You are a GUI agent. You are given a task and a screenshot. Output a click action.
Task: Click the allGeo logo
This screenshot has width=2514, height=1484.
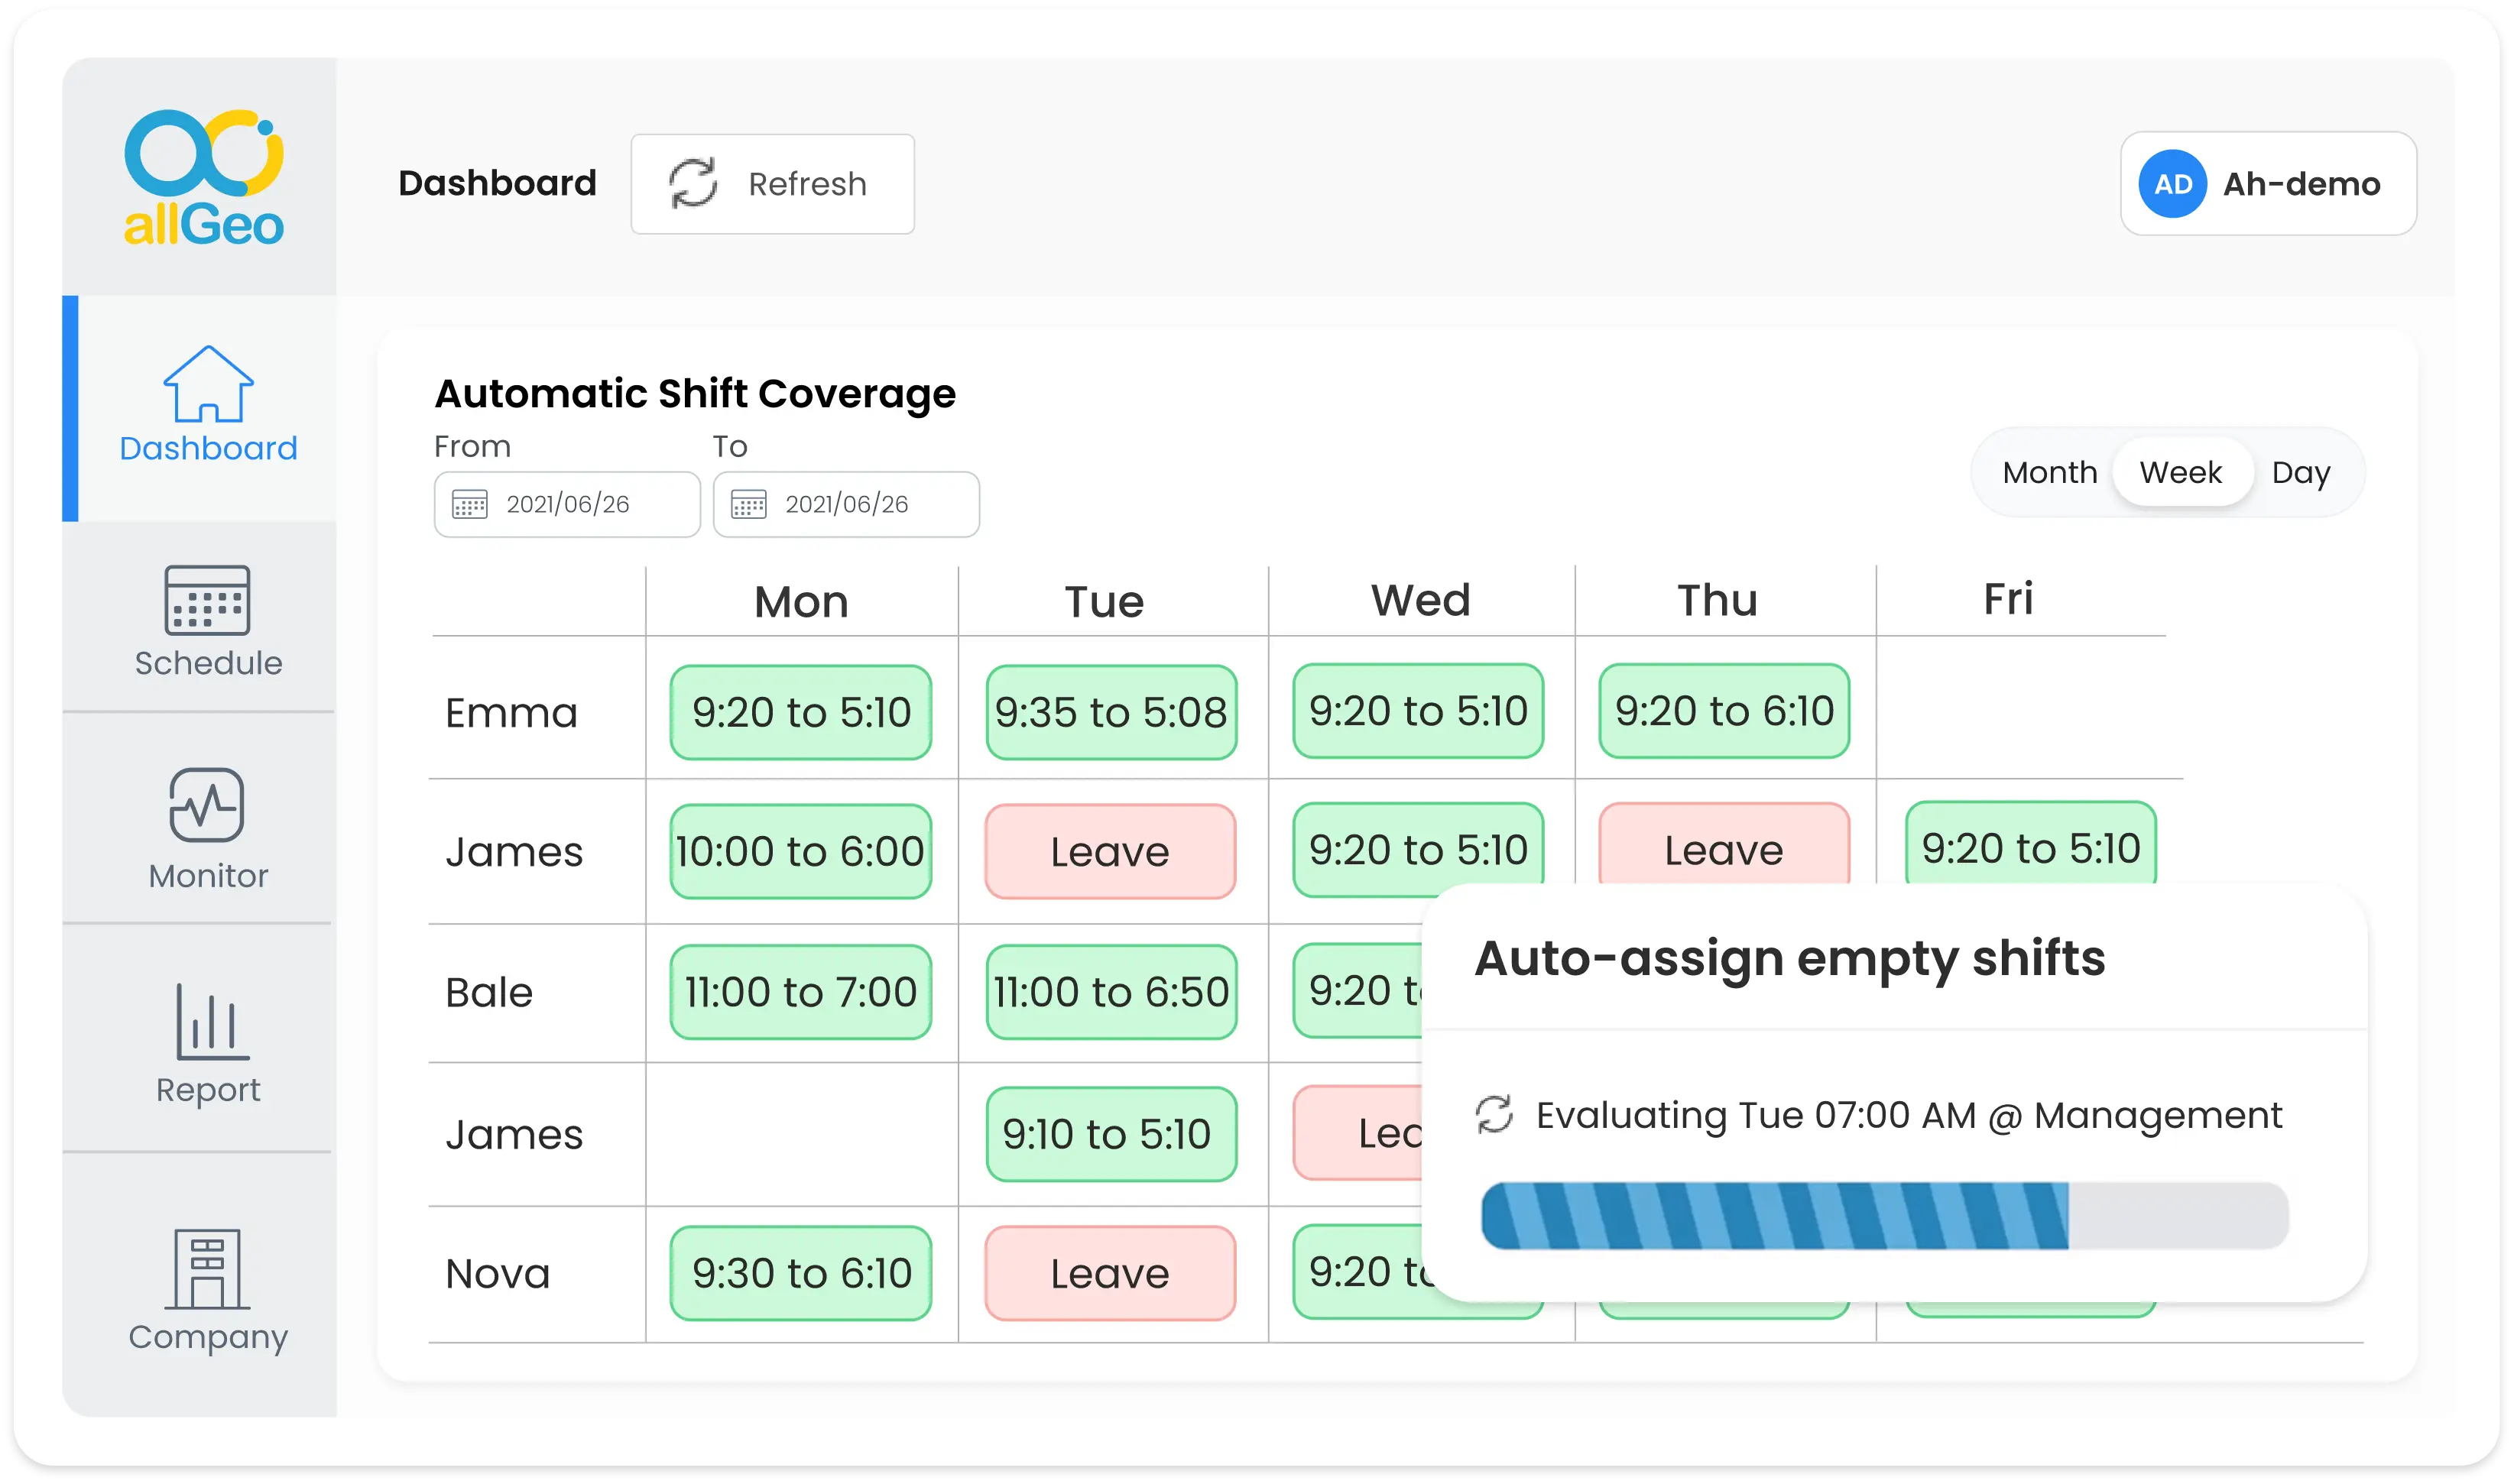pyautogui.click(x=201, y=180)
